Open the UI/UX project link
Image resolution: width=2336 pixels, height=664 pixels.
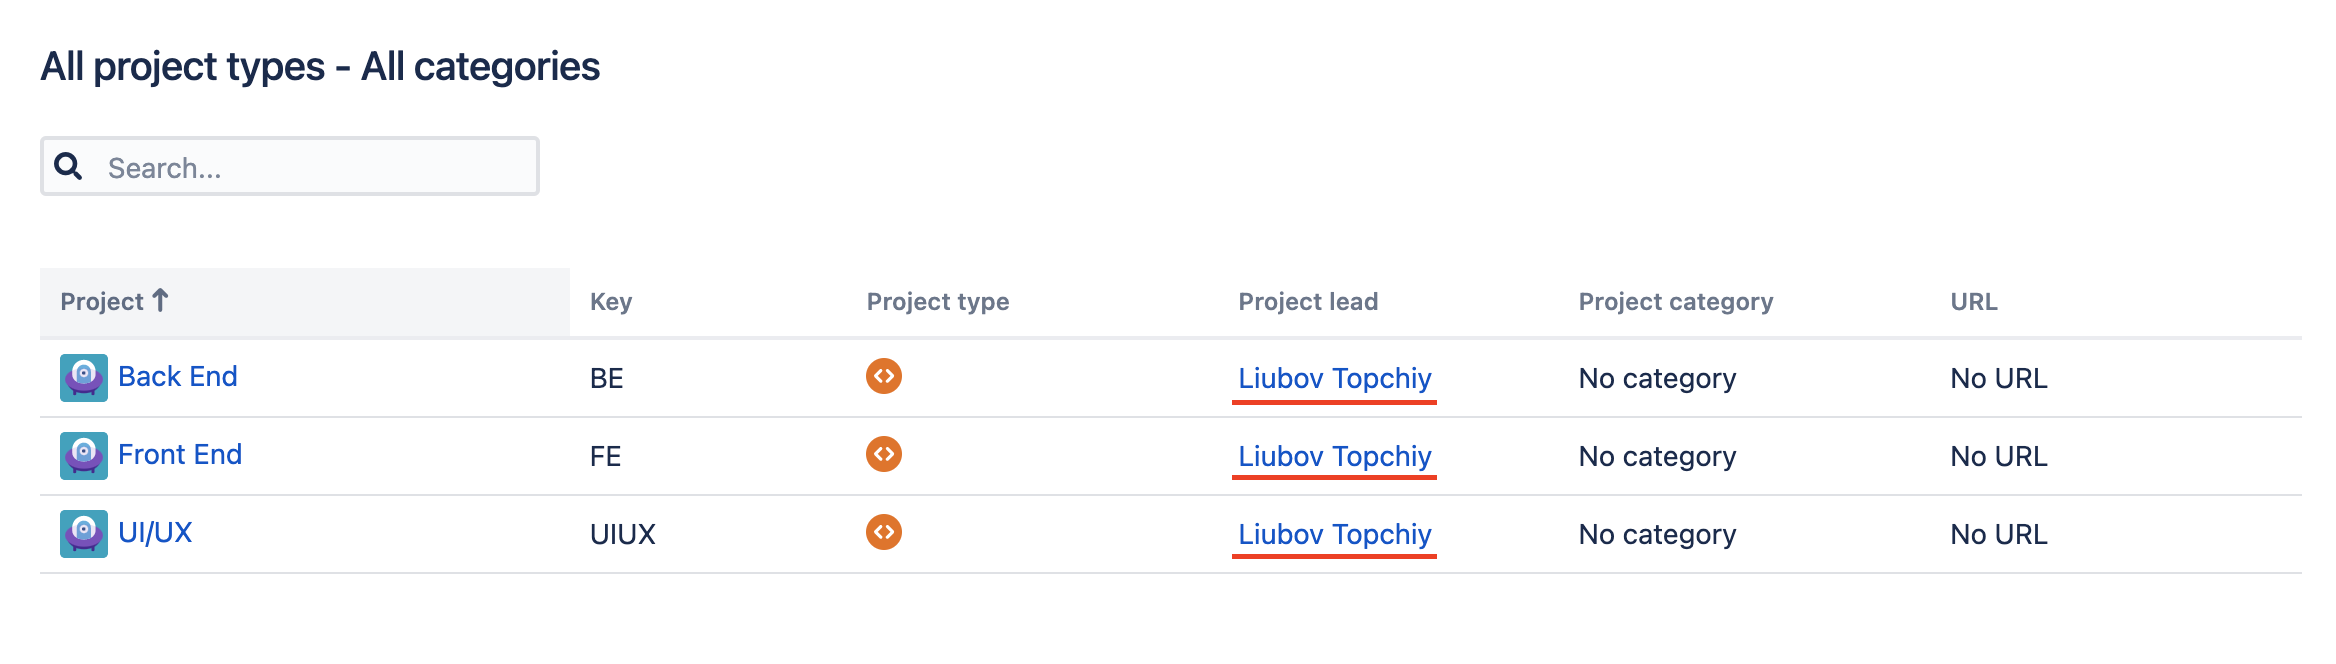[155, 533]
